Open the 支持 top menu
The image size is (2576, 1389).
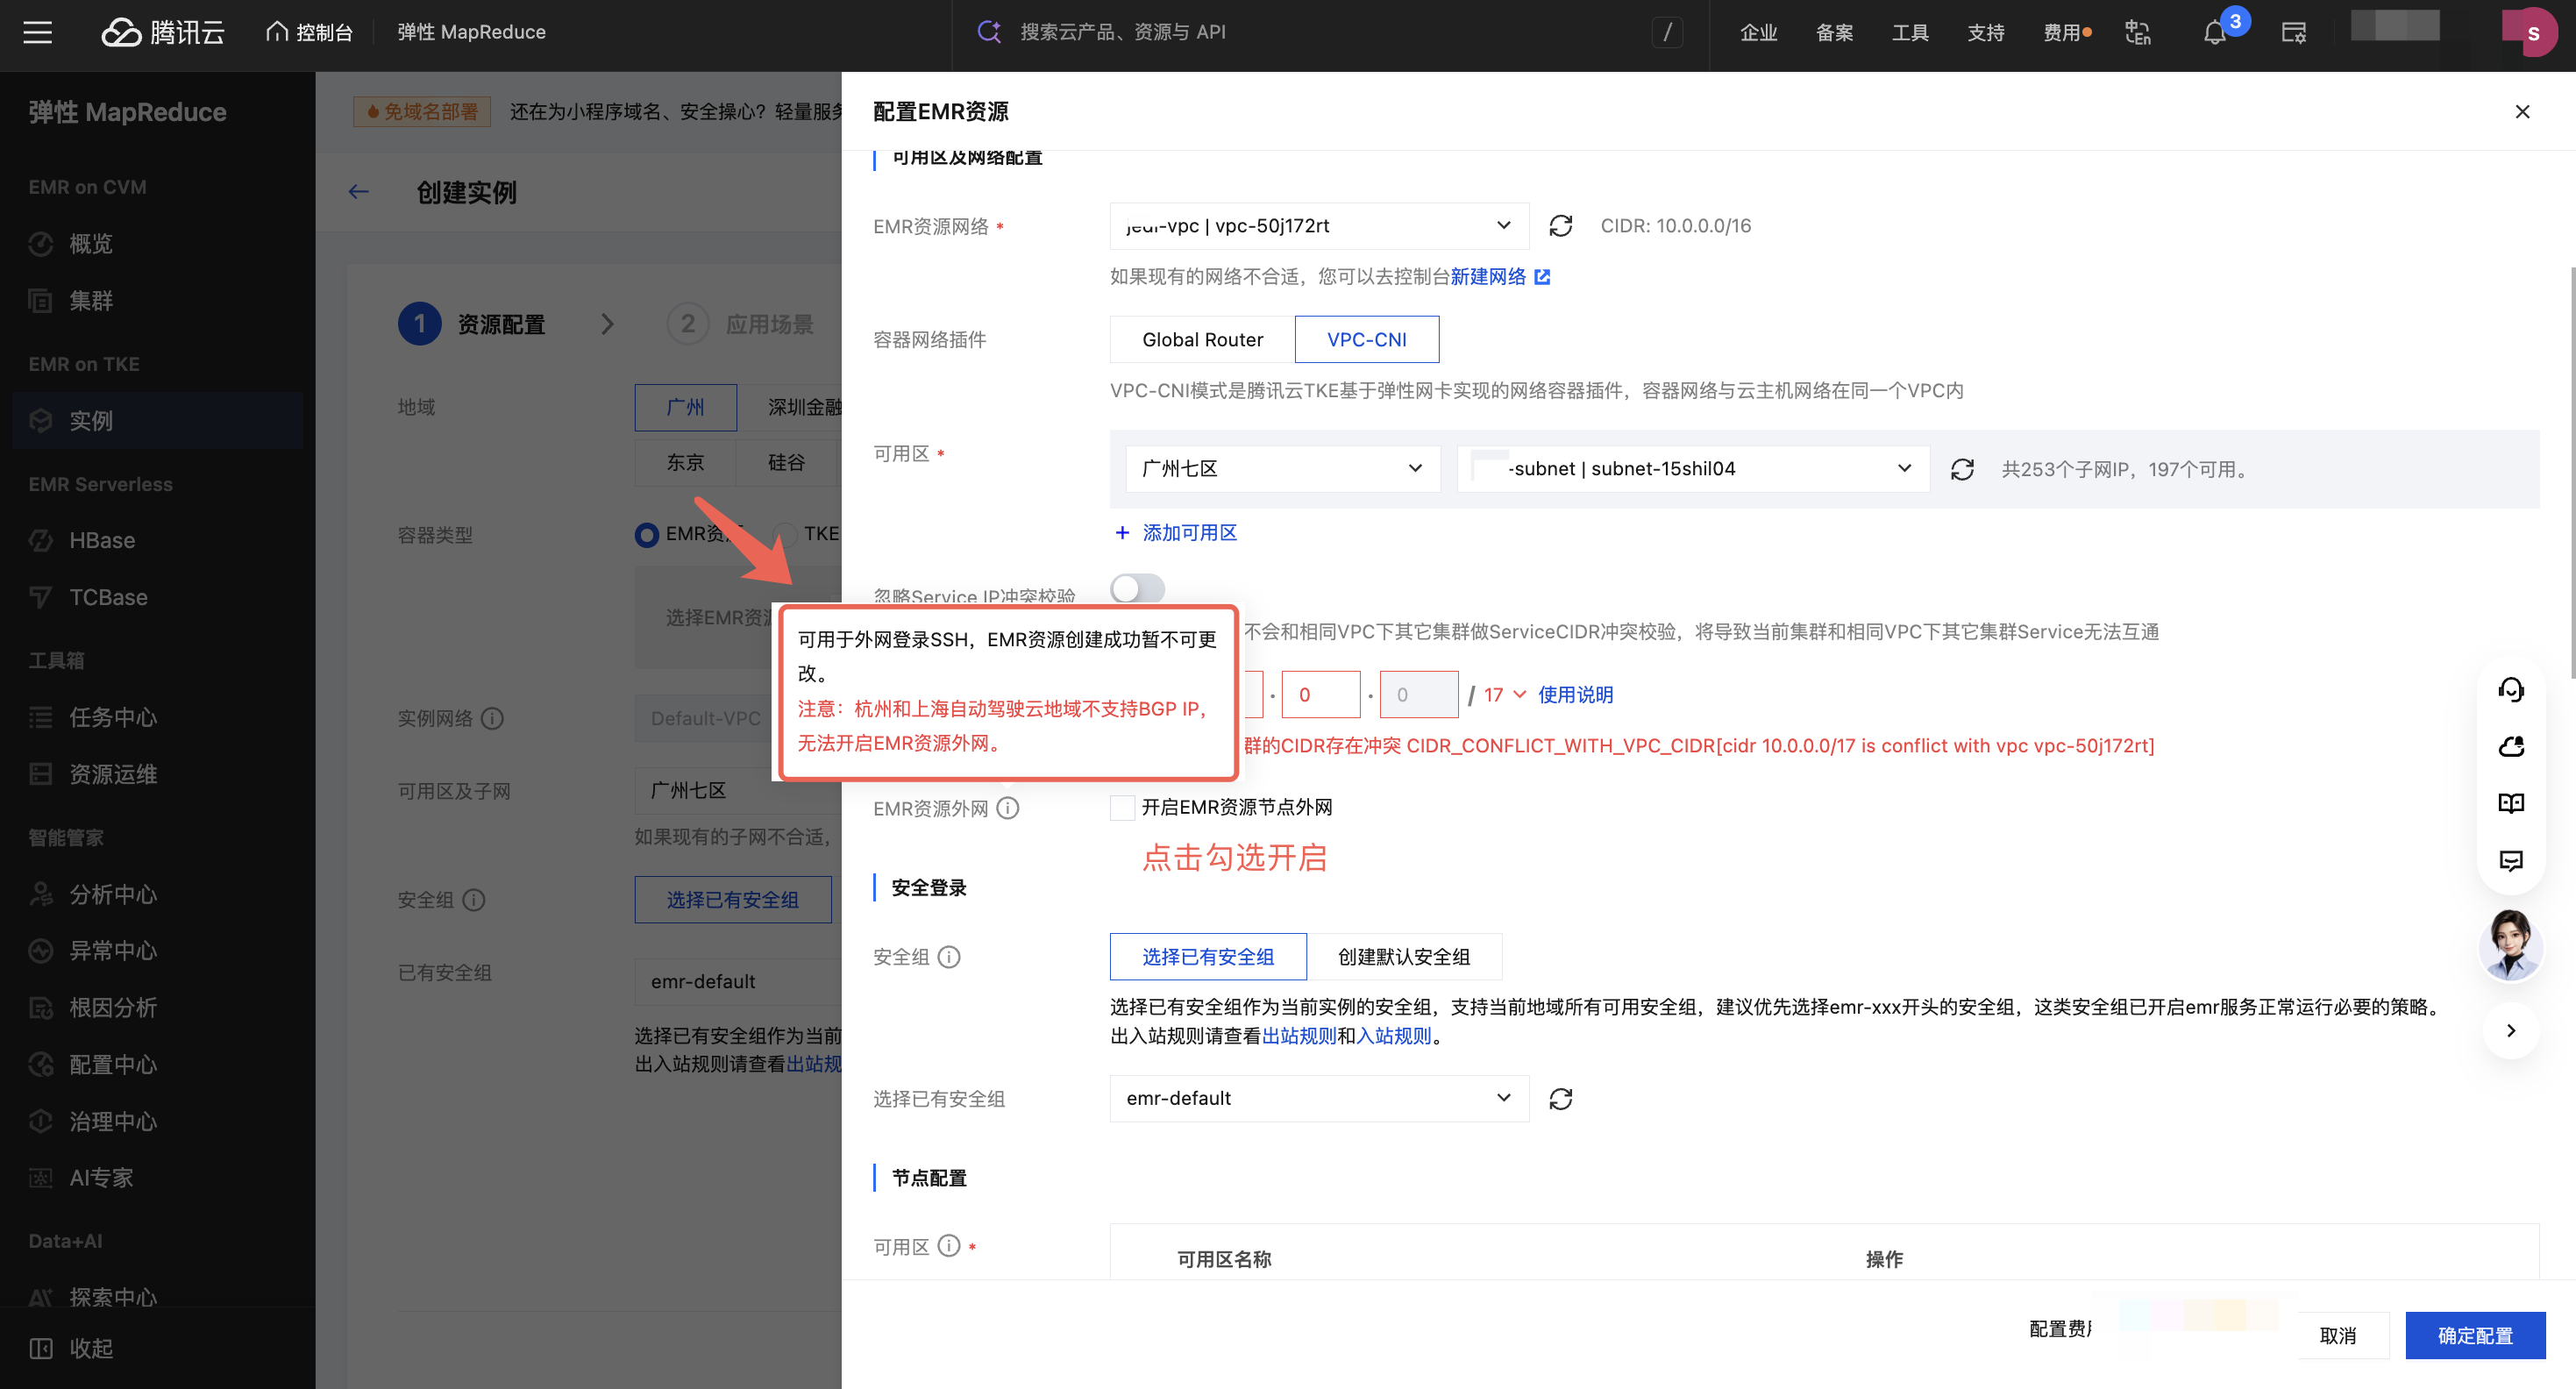click(x=1986, y=32)
